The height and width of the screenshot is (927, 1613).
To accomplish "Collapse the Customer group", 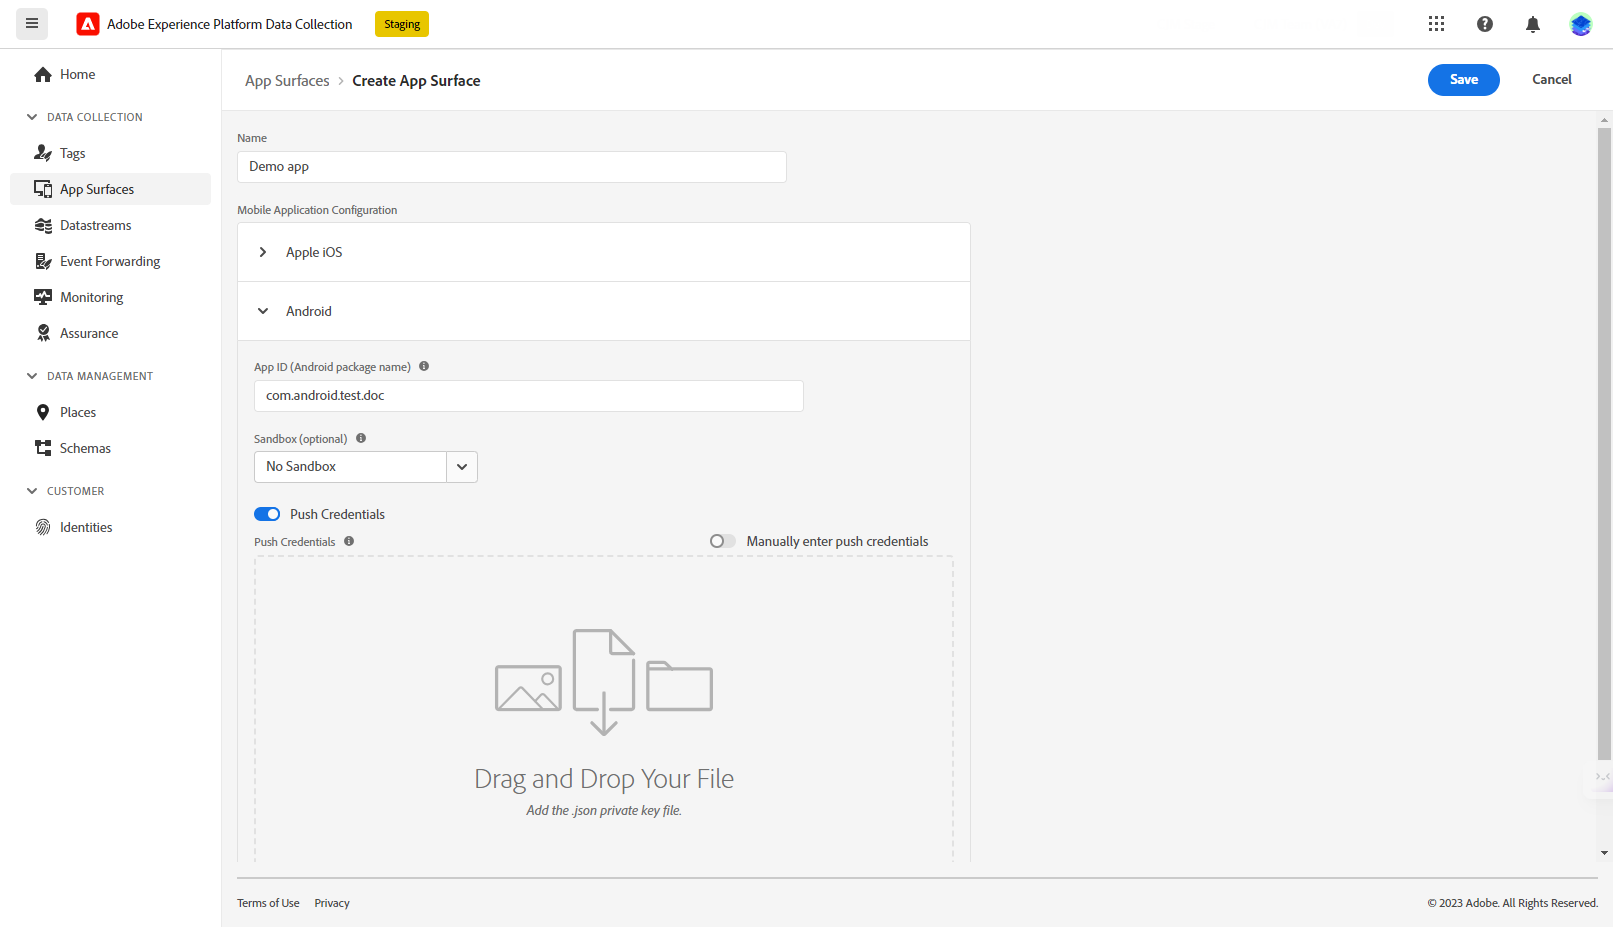I will pos(32,491).
